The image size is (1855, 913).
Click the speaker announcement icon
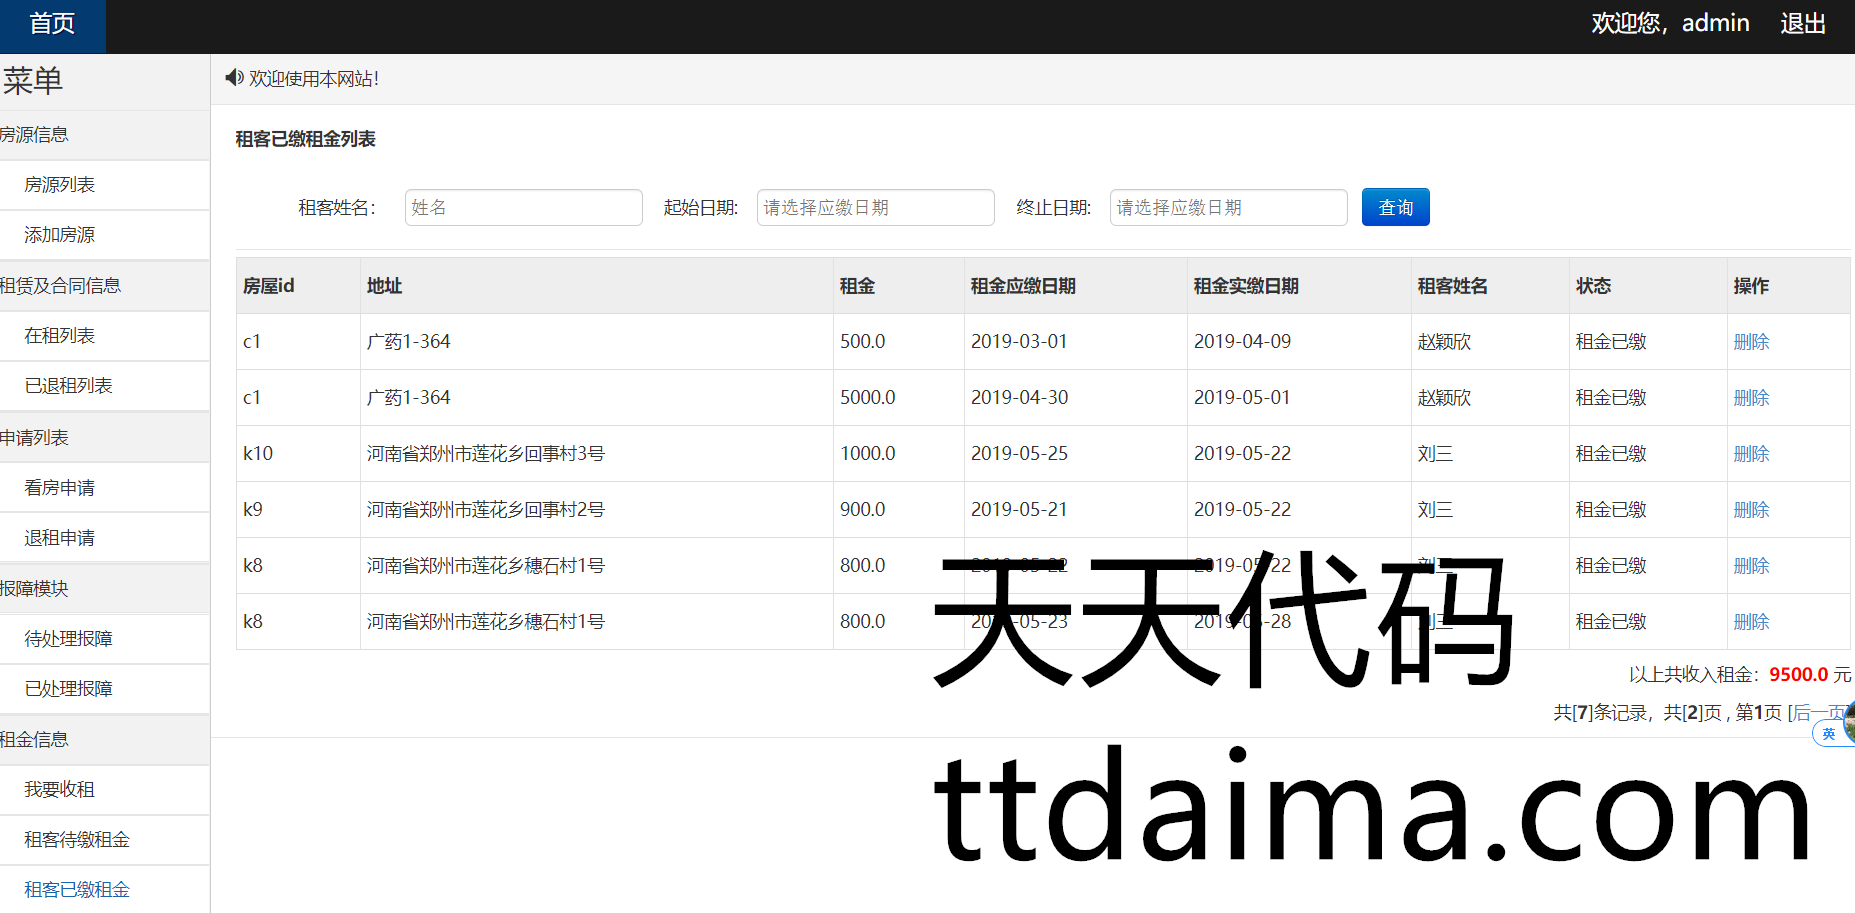pyautogui.click(x=234, y=78)
